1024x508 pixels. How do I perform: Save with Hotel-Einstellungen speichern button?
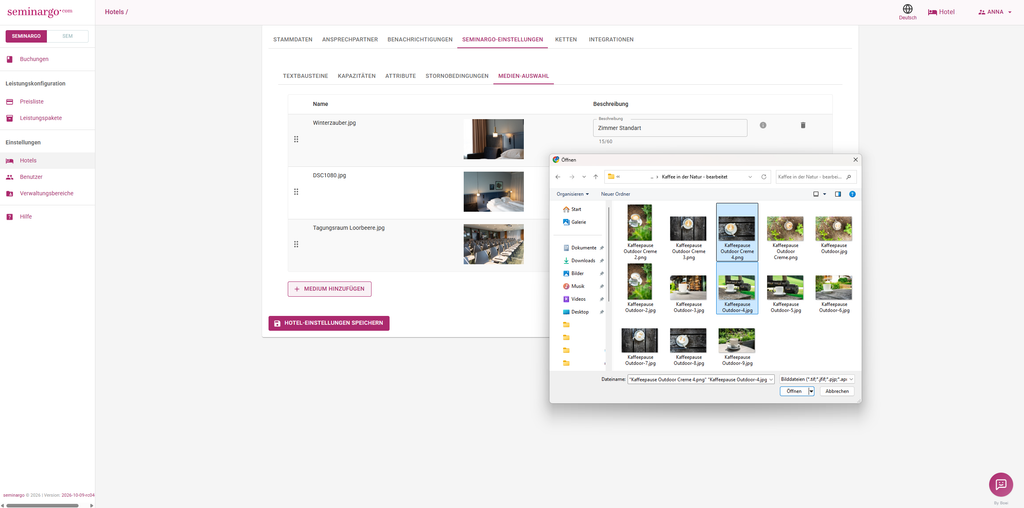coord(329,323)
